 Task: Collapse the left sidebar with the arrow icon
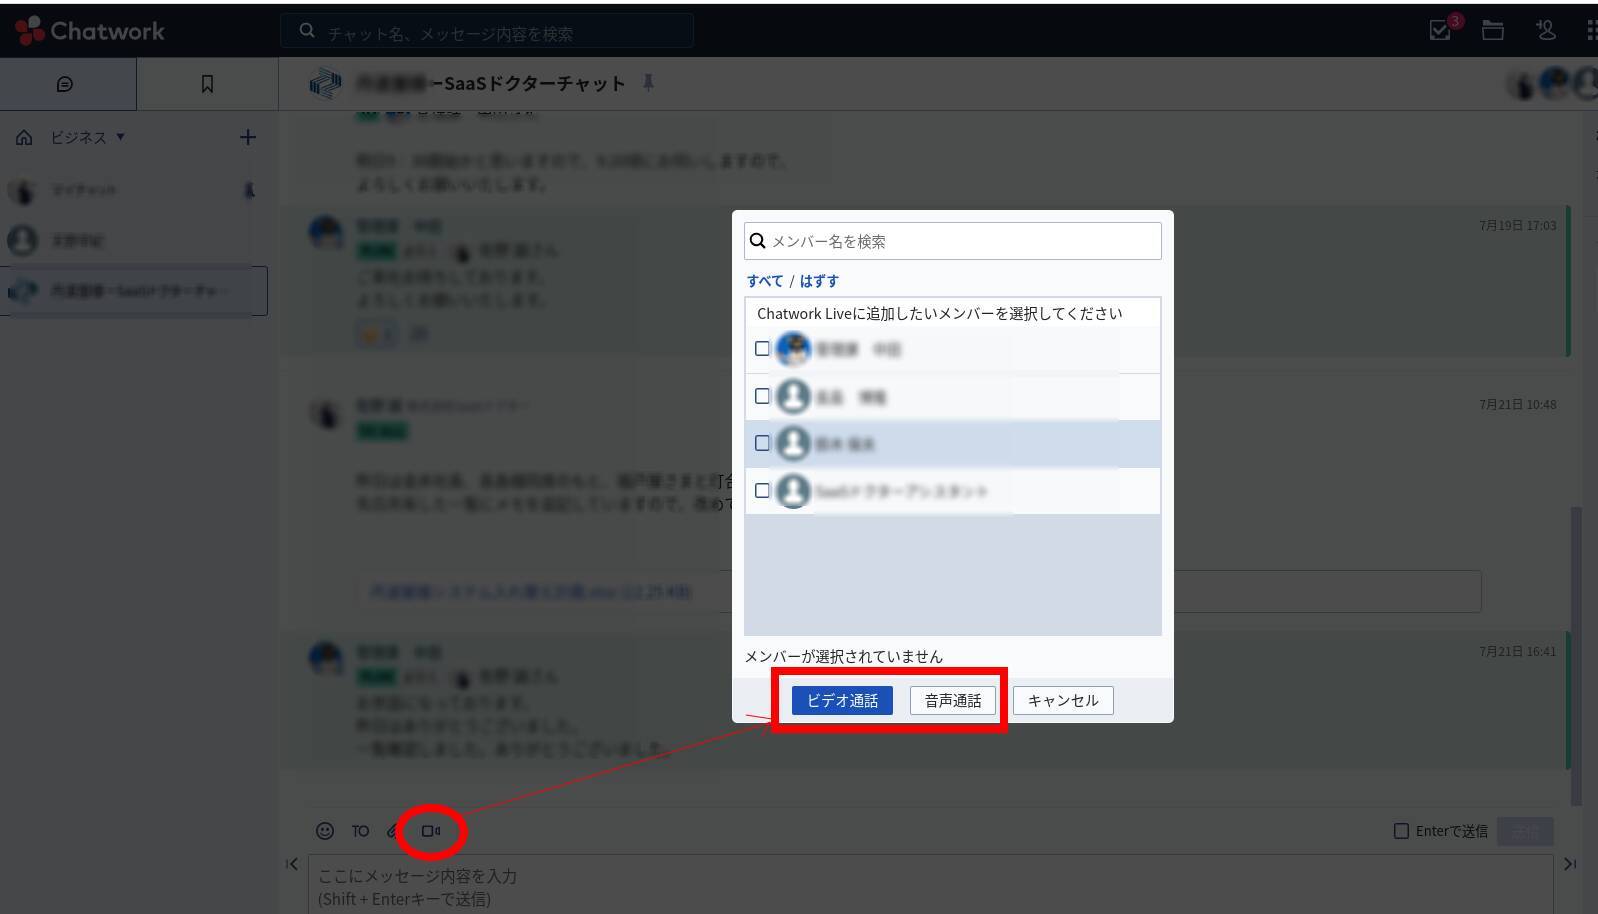(291, 864)
